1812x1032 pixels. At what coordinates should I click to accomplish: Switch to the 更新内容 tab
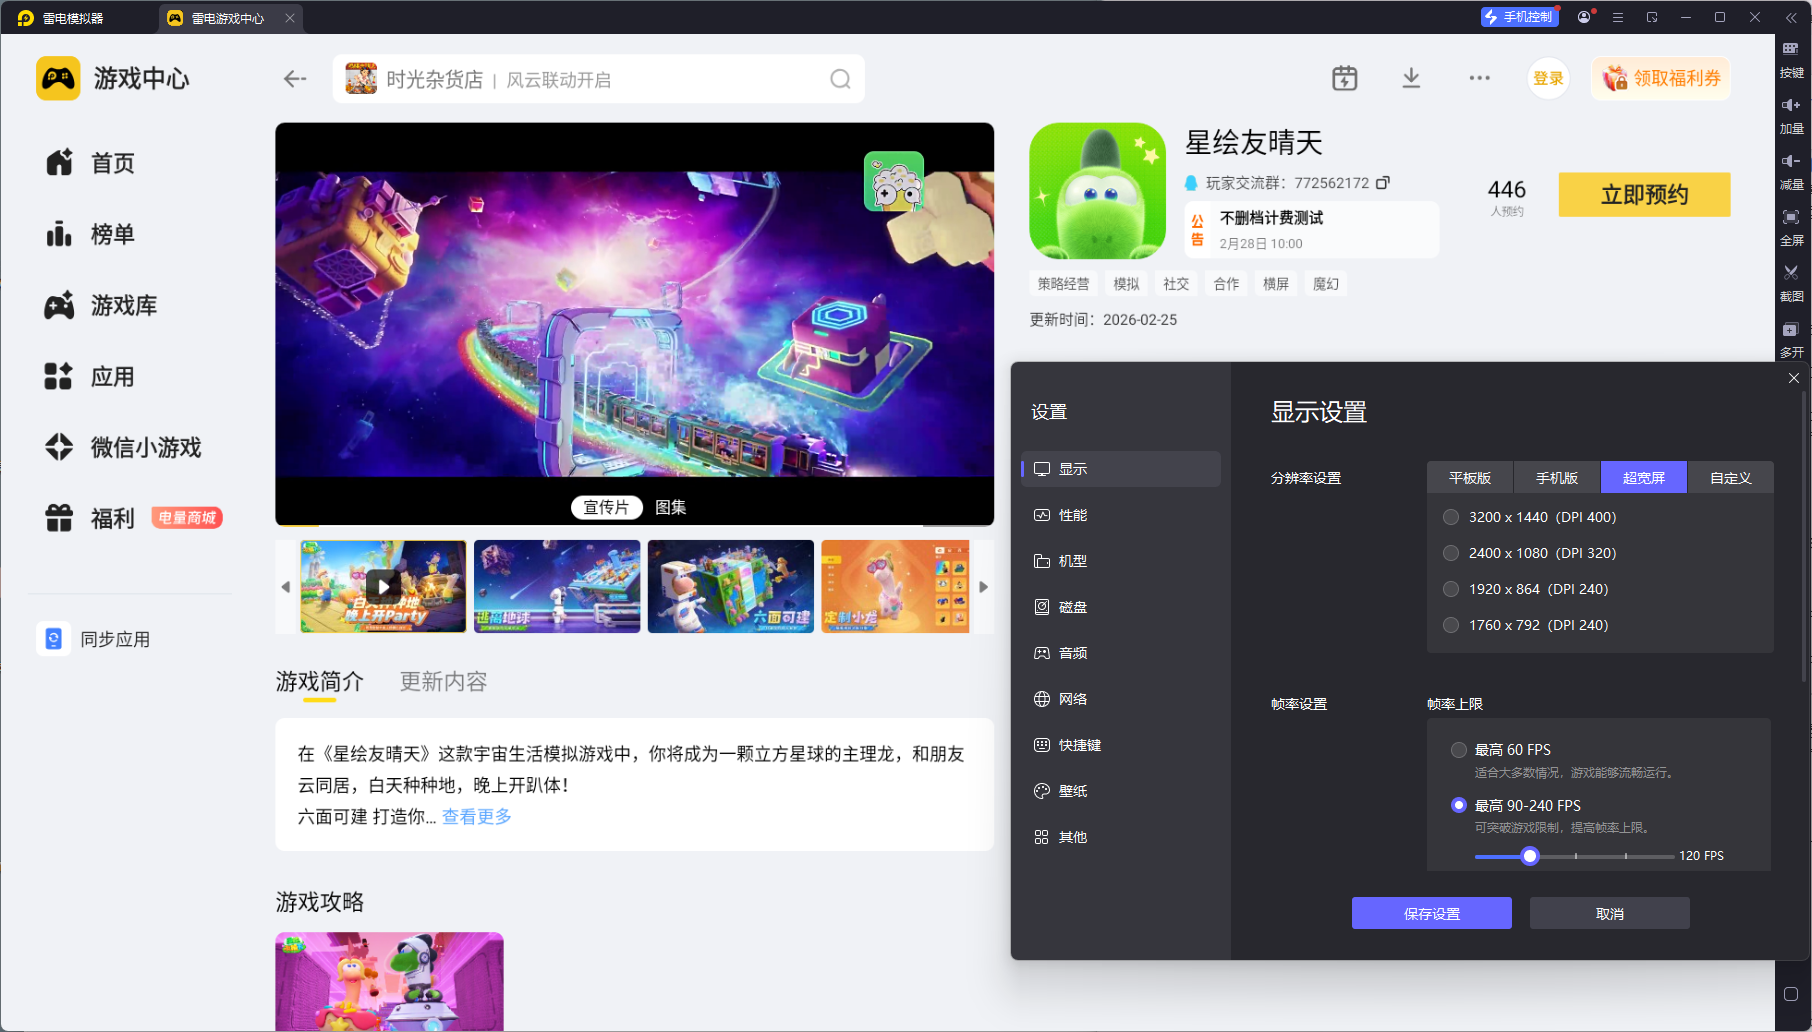coord(443,681)
